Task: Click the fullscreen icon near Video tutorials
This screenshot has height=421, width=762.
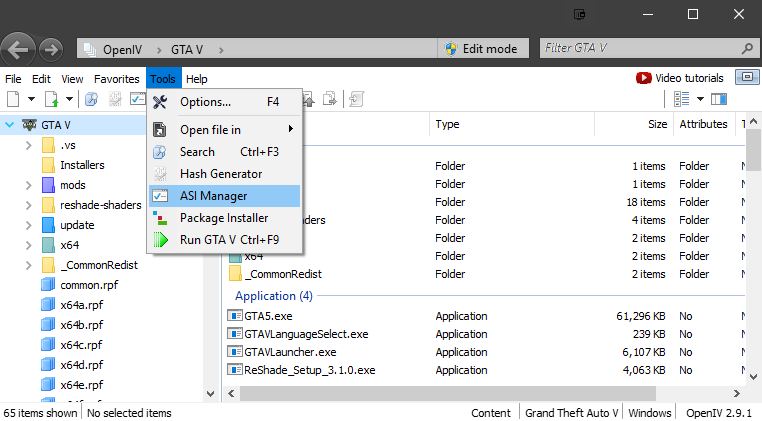Action: pos(747,77)
